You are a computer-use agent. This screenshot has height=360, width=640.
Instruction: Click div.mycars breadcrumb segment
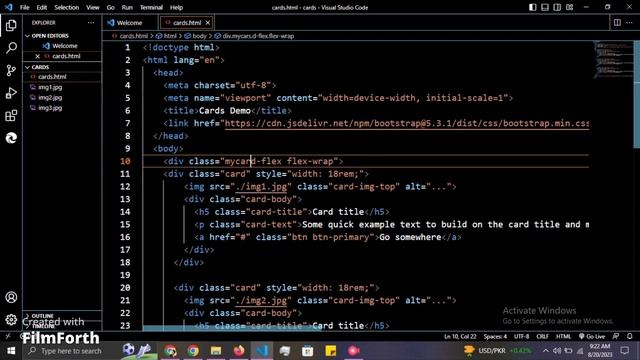point(258,36)
